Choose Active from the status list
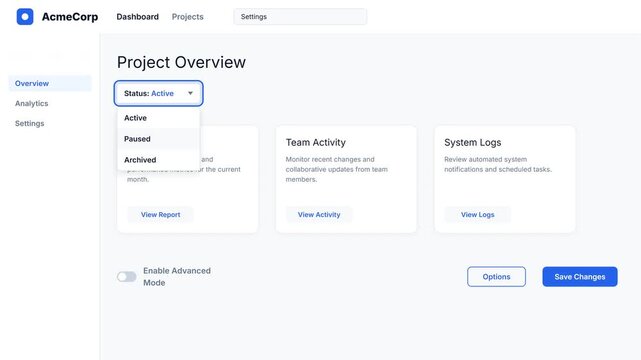This screenshot has height=360, width=641. [x=159, y=118]
